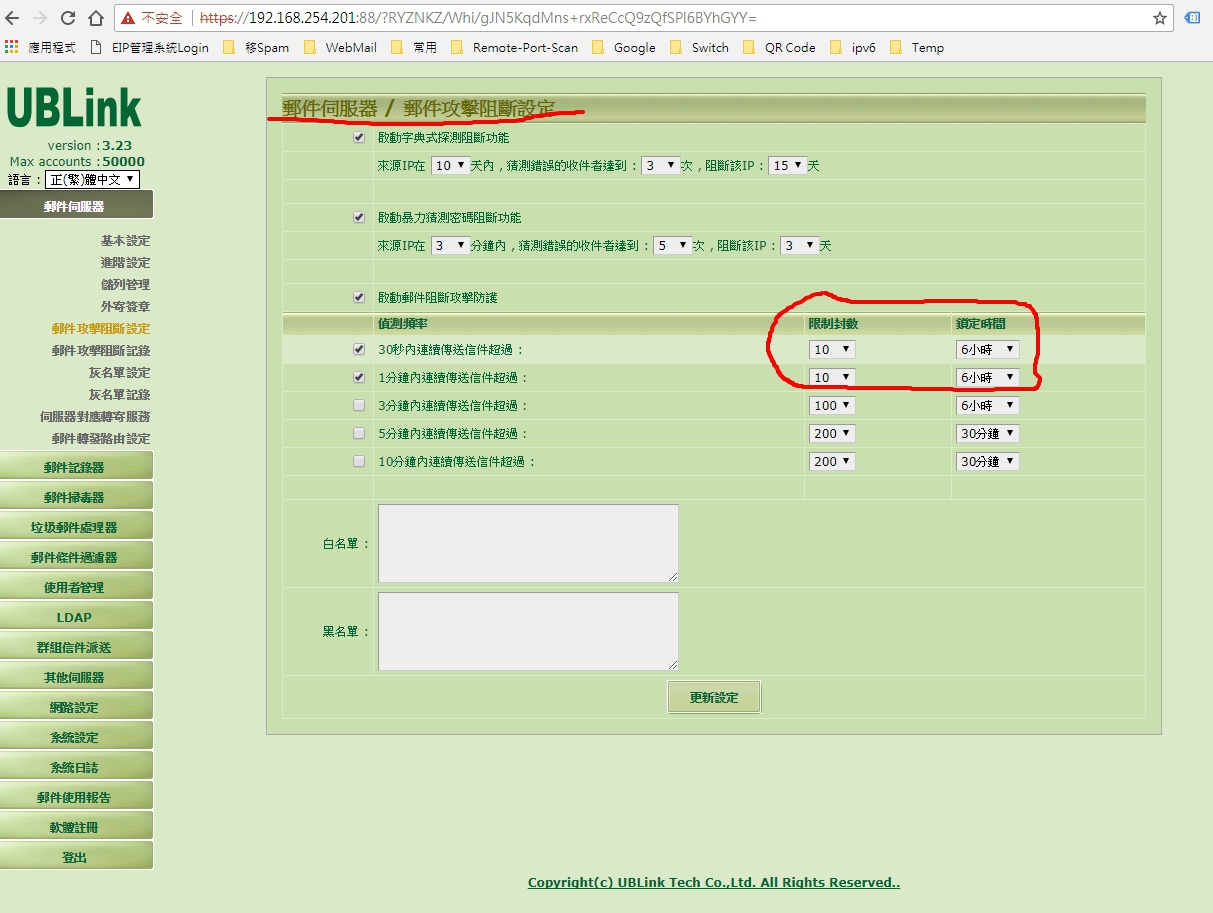Click the browser back arrow
The image size is (1213, 913).
click(x=13, y=18)
